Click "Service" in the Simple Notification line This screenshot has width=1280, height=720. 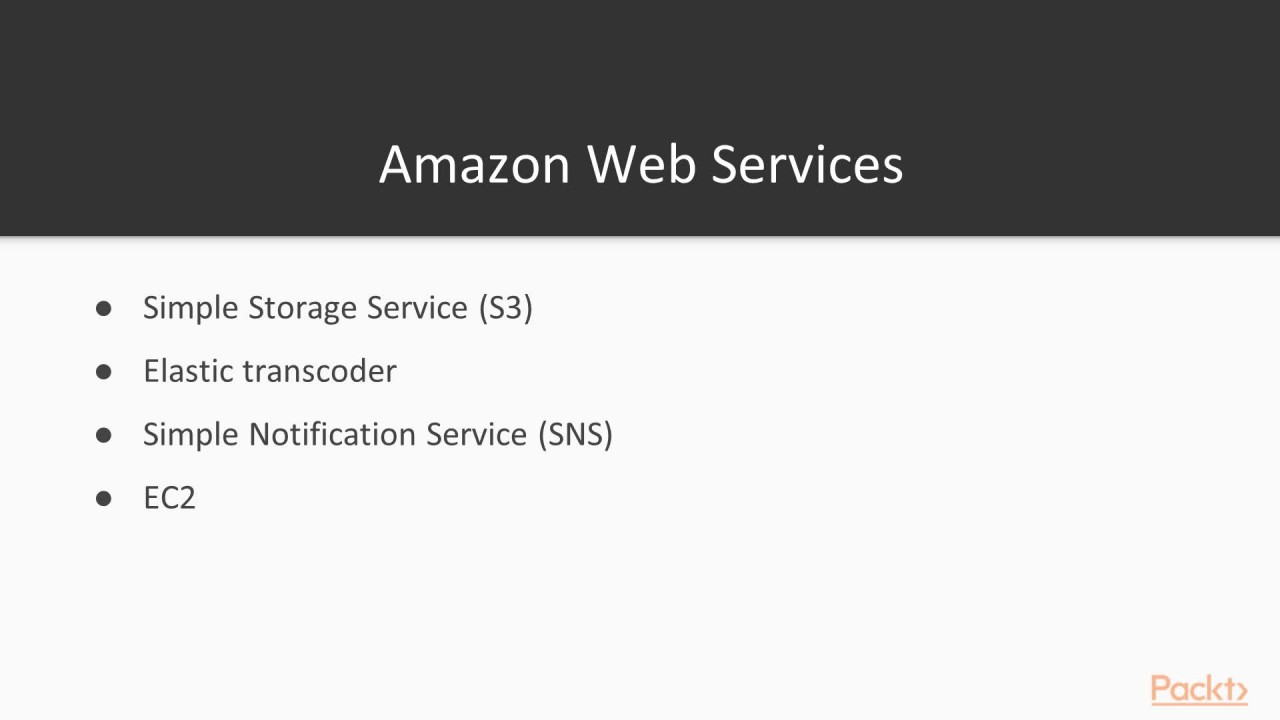(x=476, y=434)
